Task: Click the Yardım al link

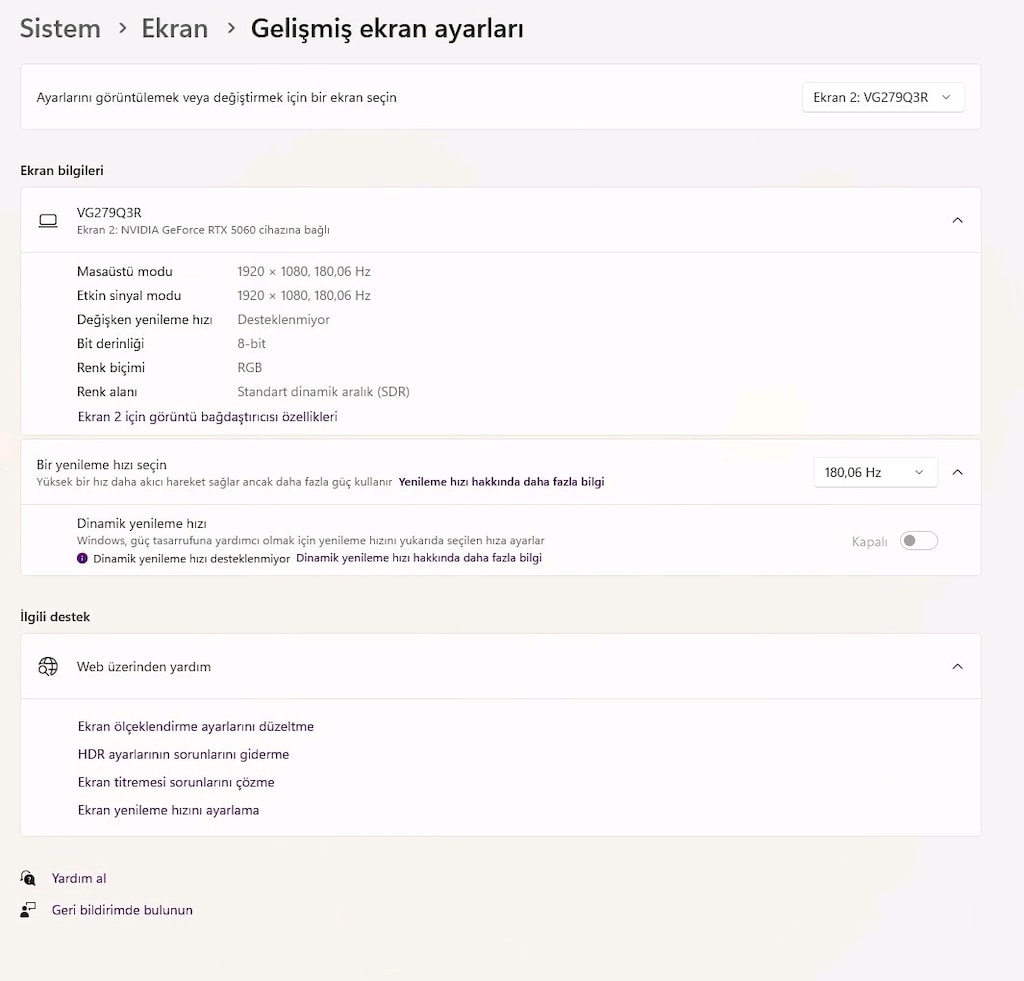Action: 78,878
